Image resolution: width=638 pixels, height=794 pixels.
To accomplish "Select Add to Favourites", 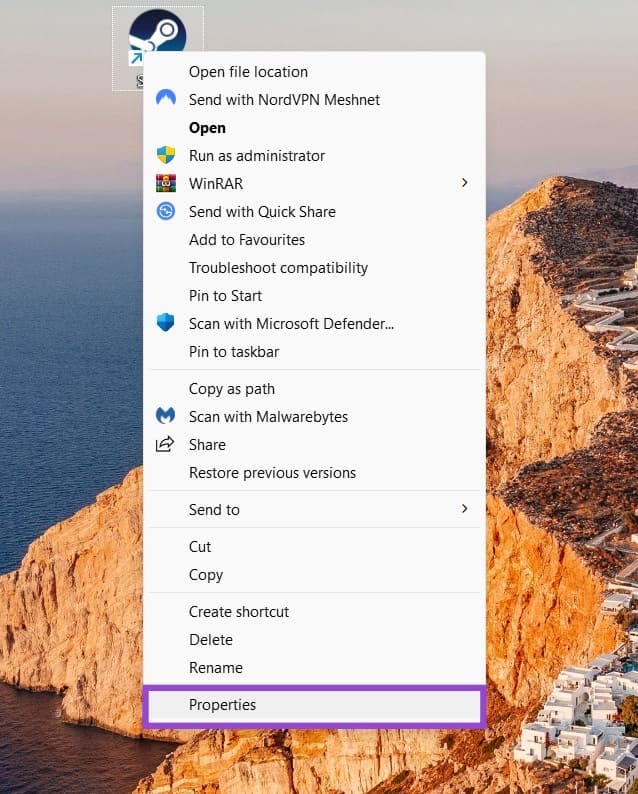I will [x=247, y=240].
